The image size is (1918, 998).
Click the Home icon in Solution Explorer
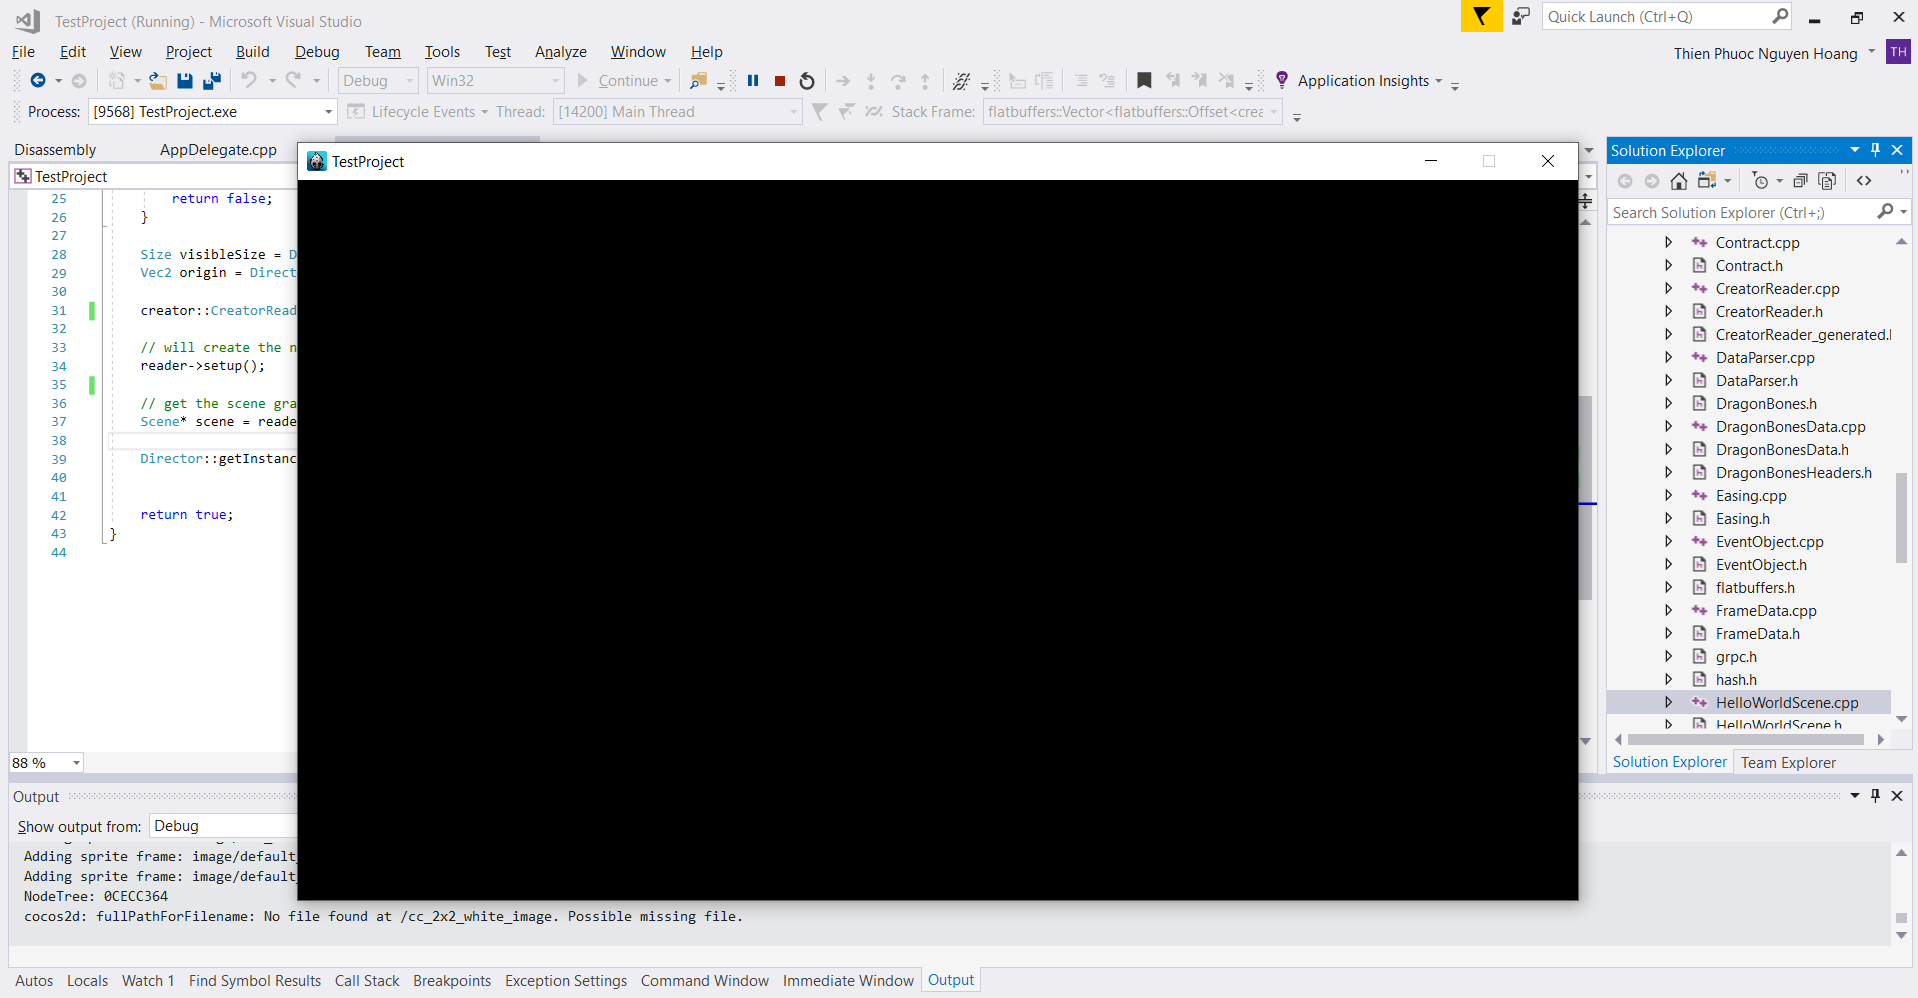[x=1679, y=181]
